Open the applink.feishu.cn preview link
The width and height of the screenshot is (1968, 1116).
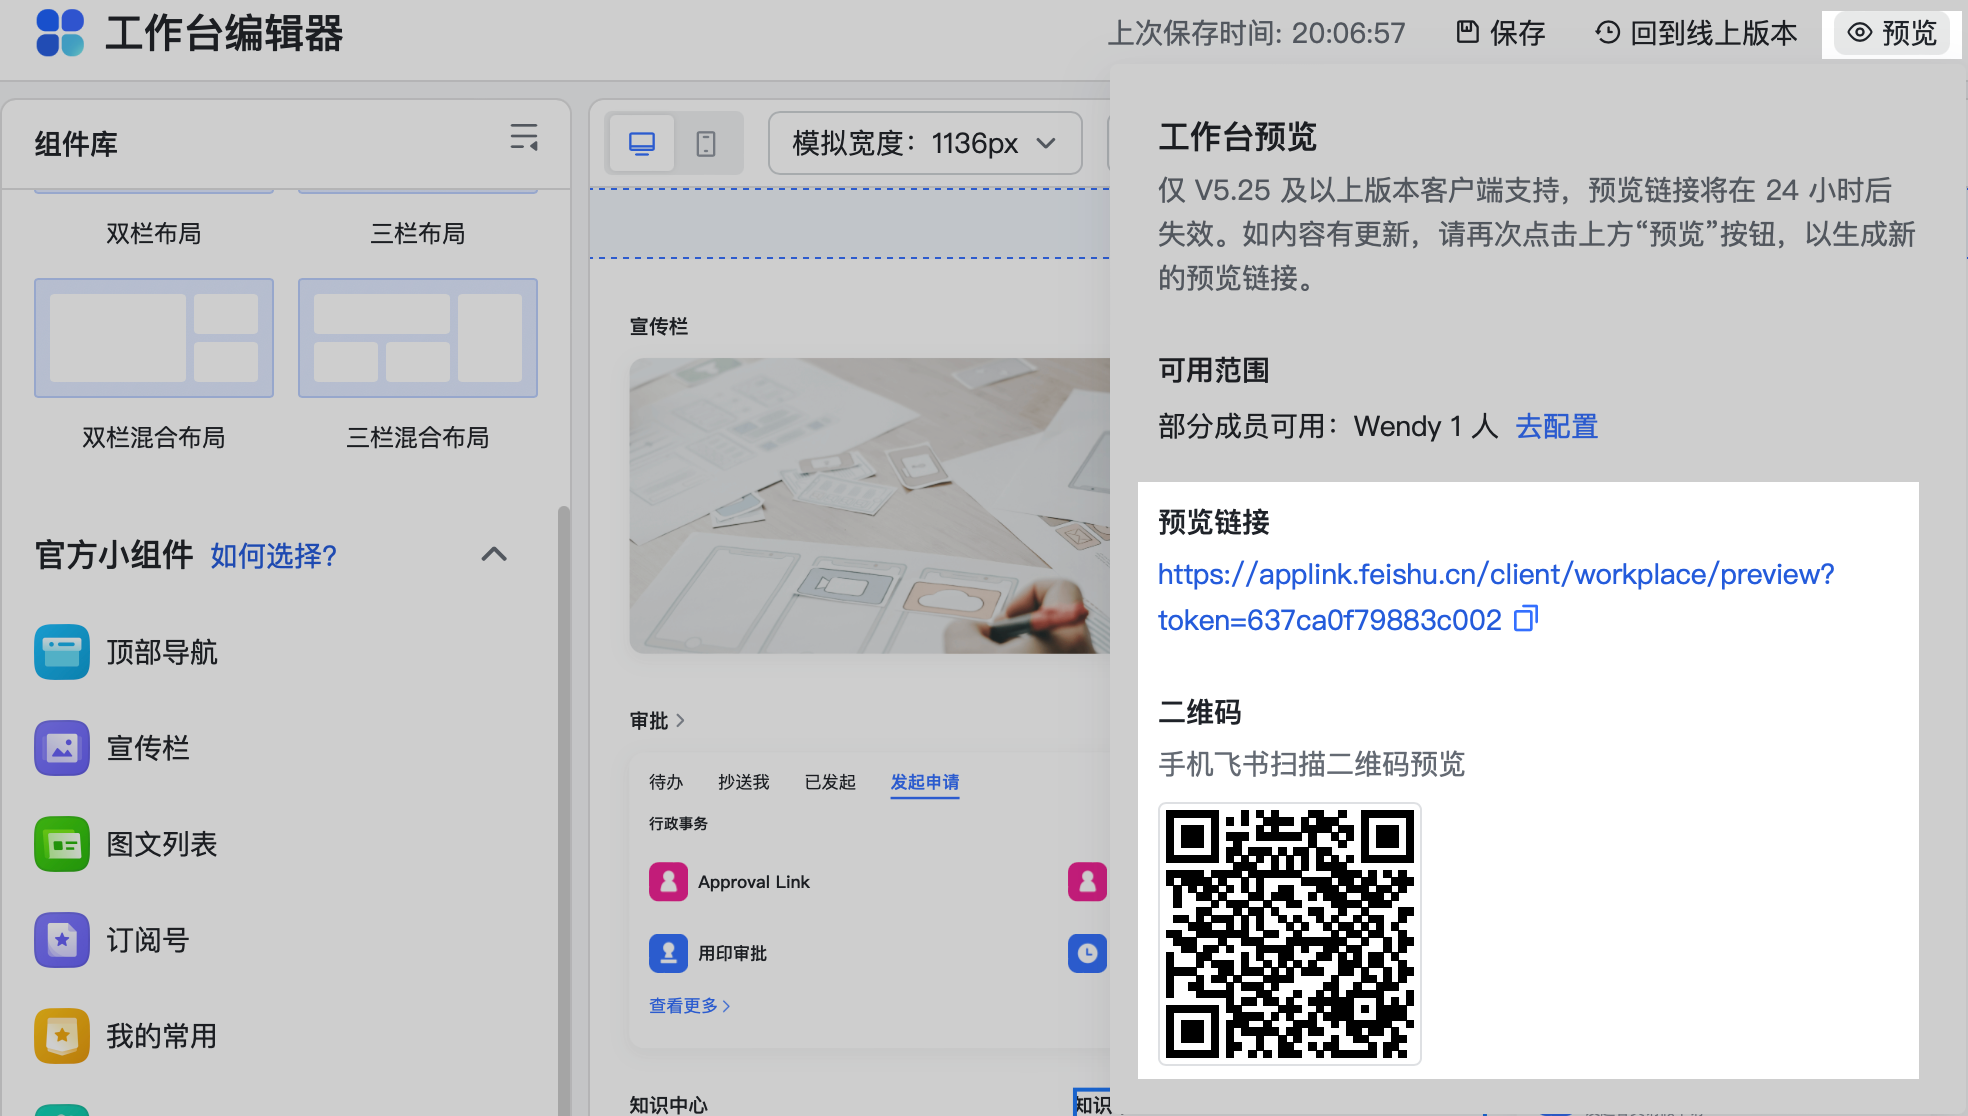(x=1496, y=597)
